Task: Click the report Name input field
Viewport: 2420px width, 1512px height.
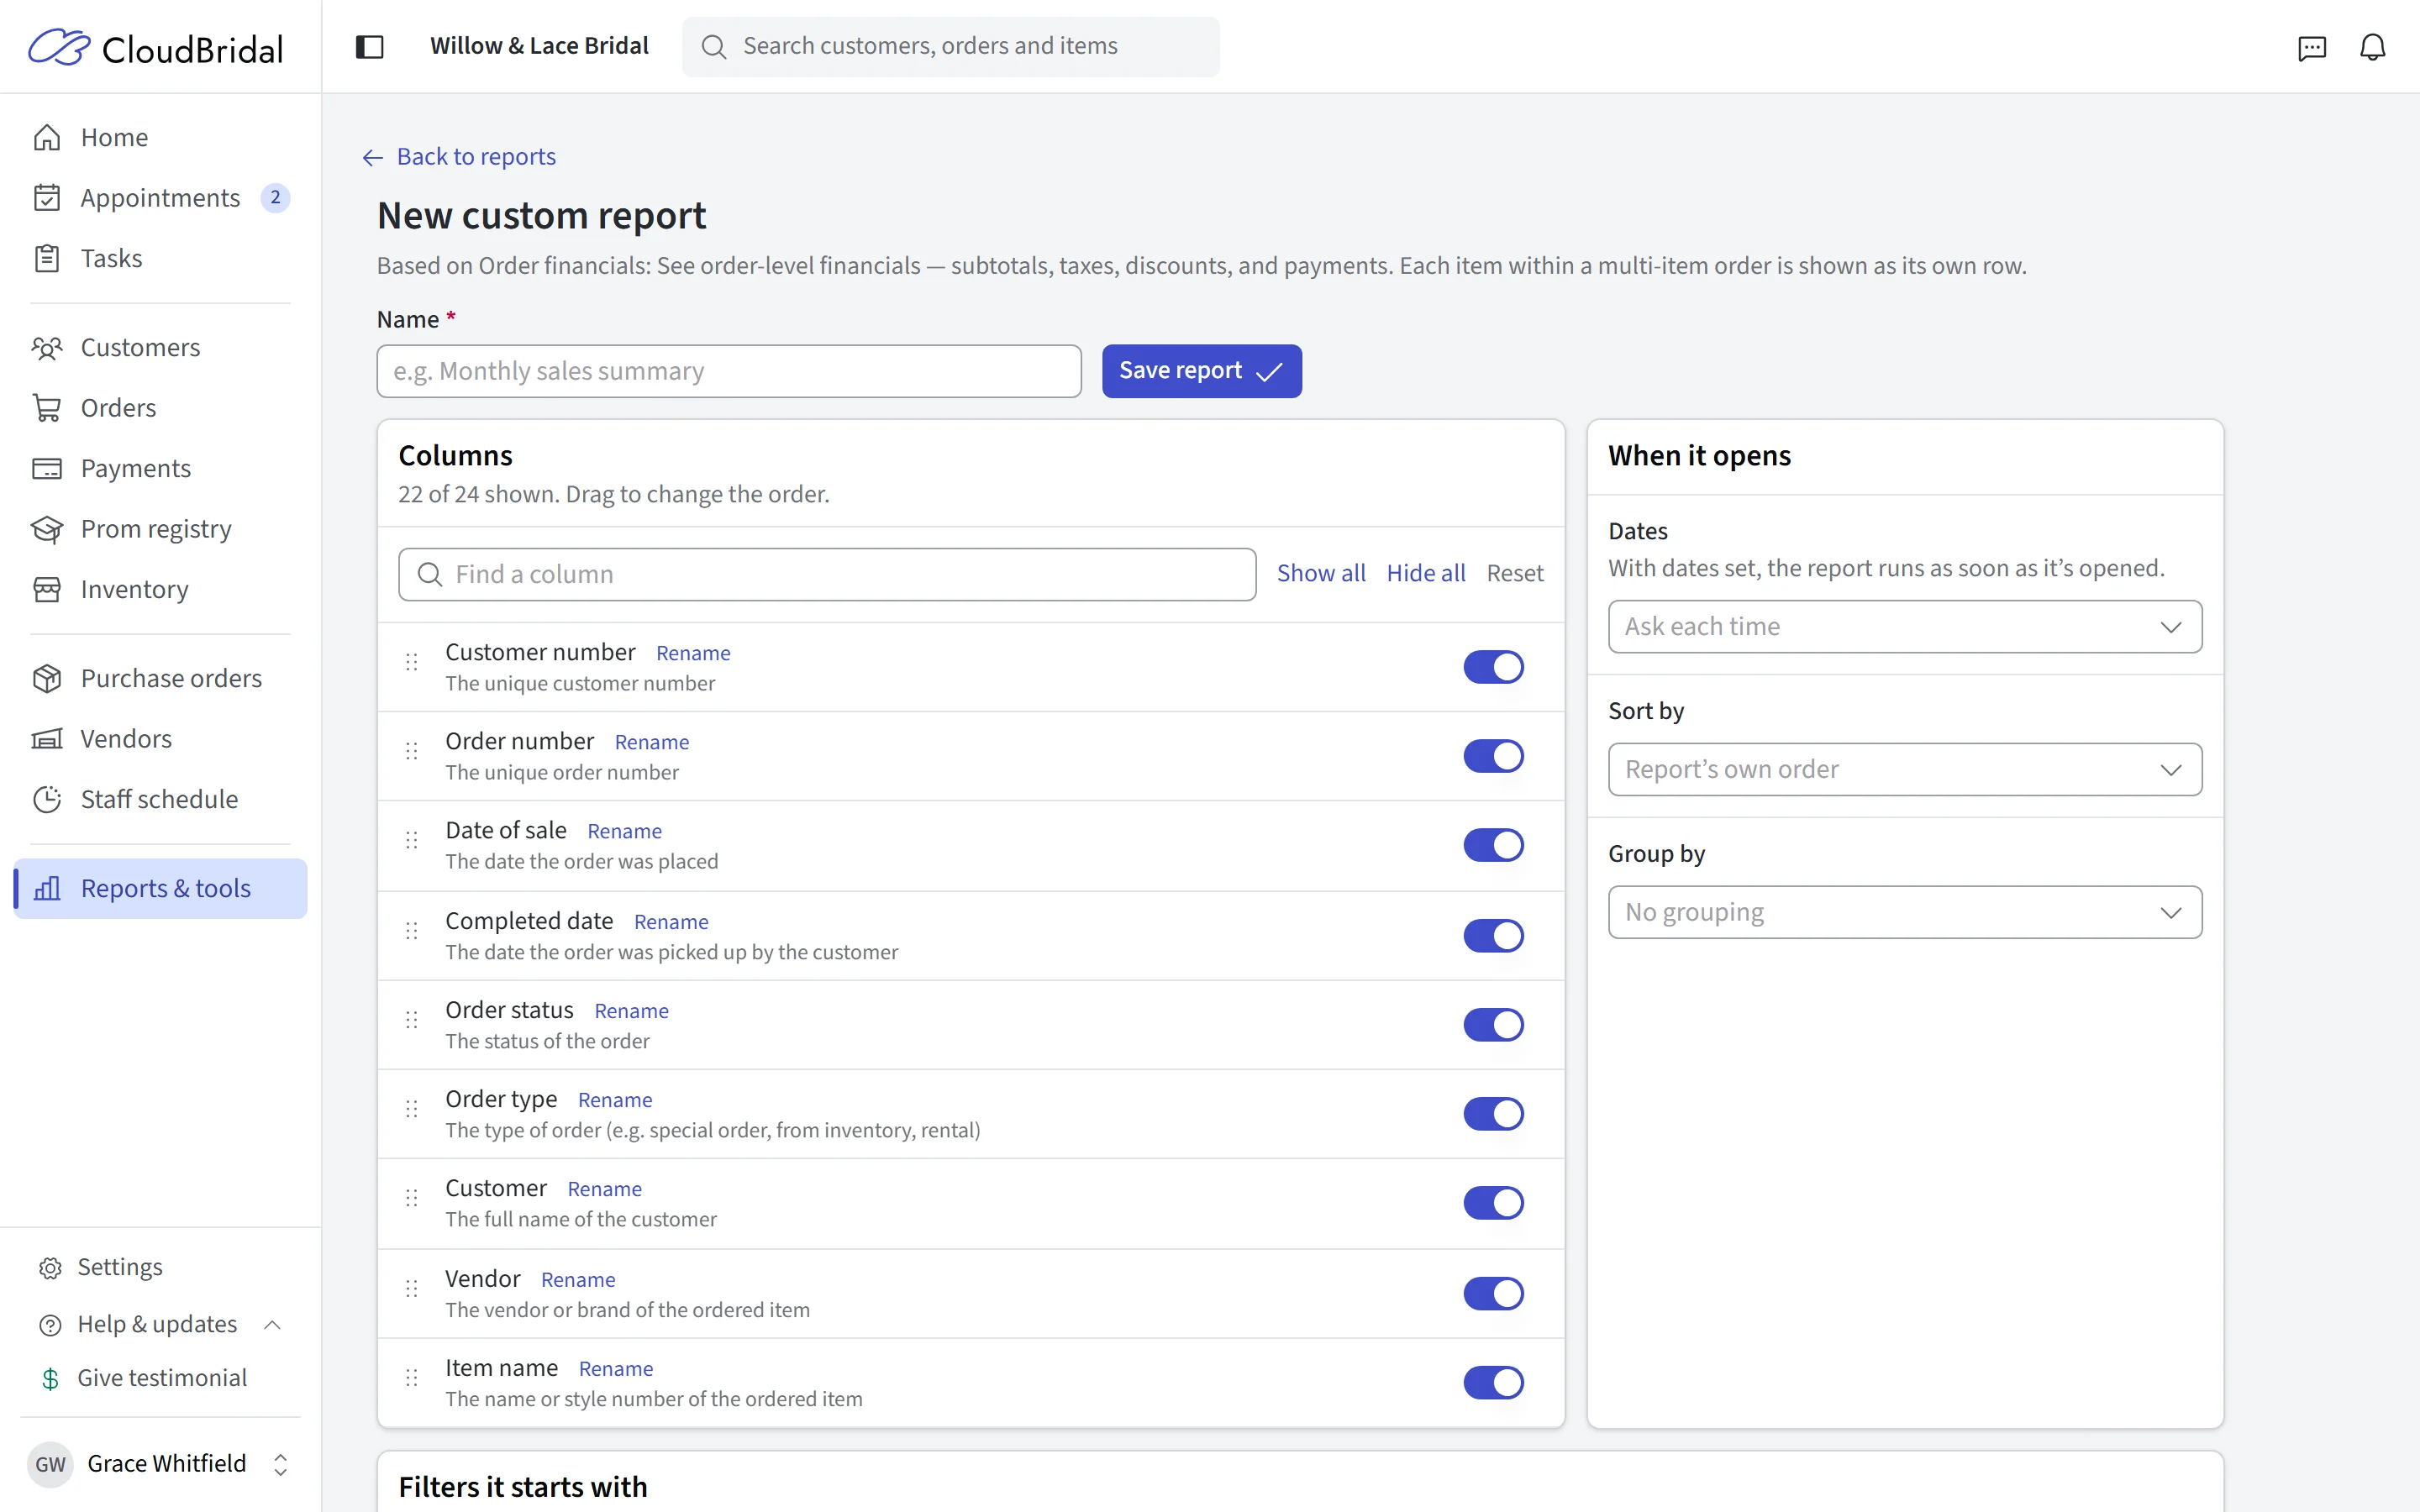Action: point(729,371)
